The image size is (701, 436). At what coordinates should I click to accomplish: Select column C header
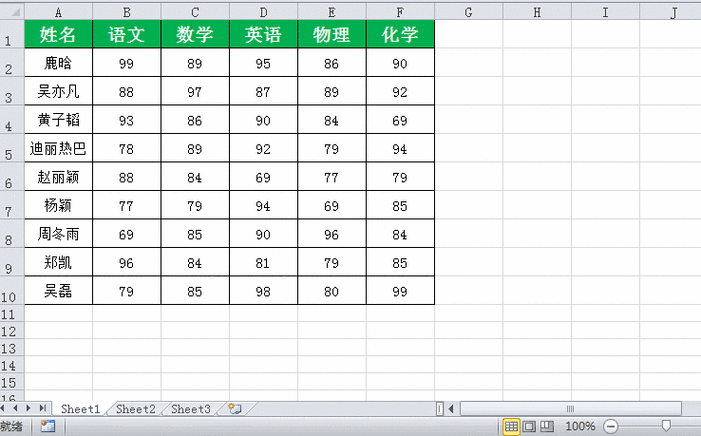(195, 12)
